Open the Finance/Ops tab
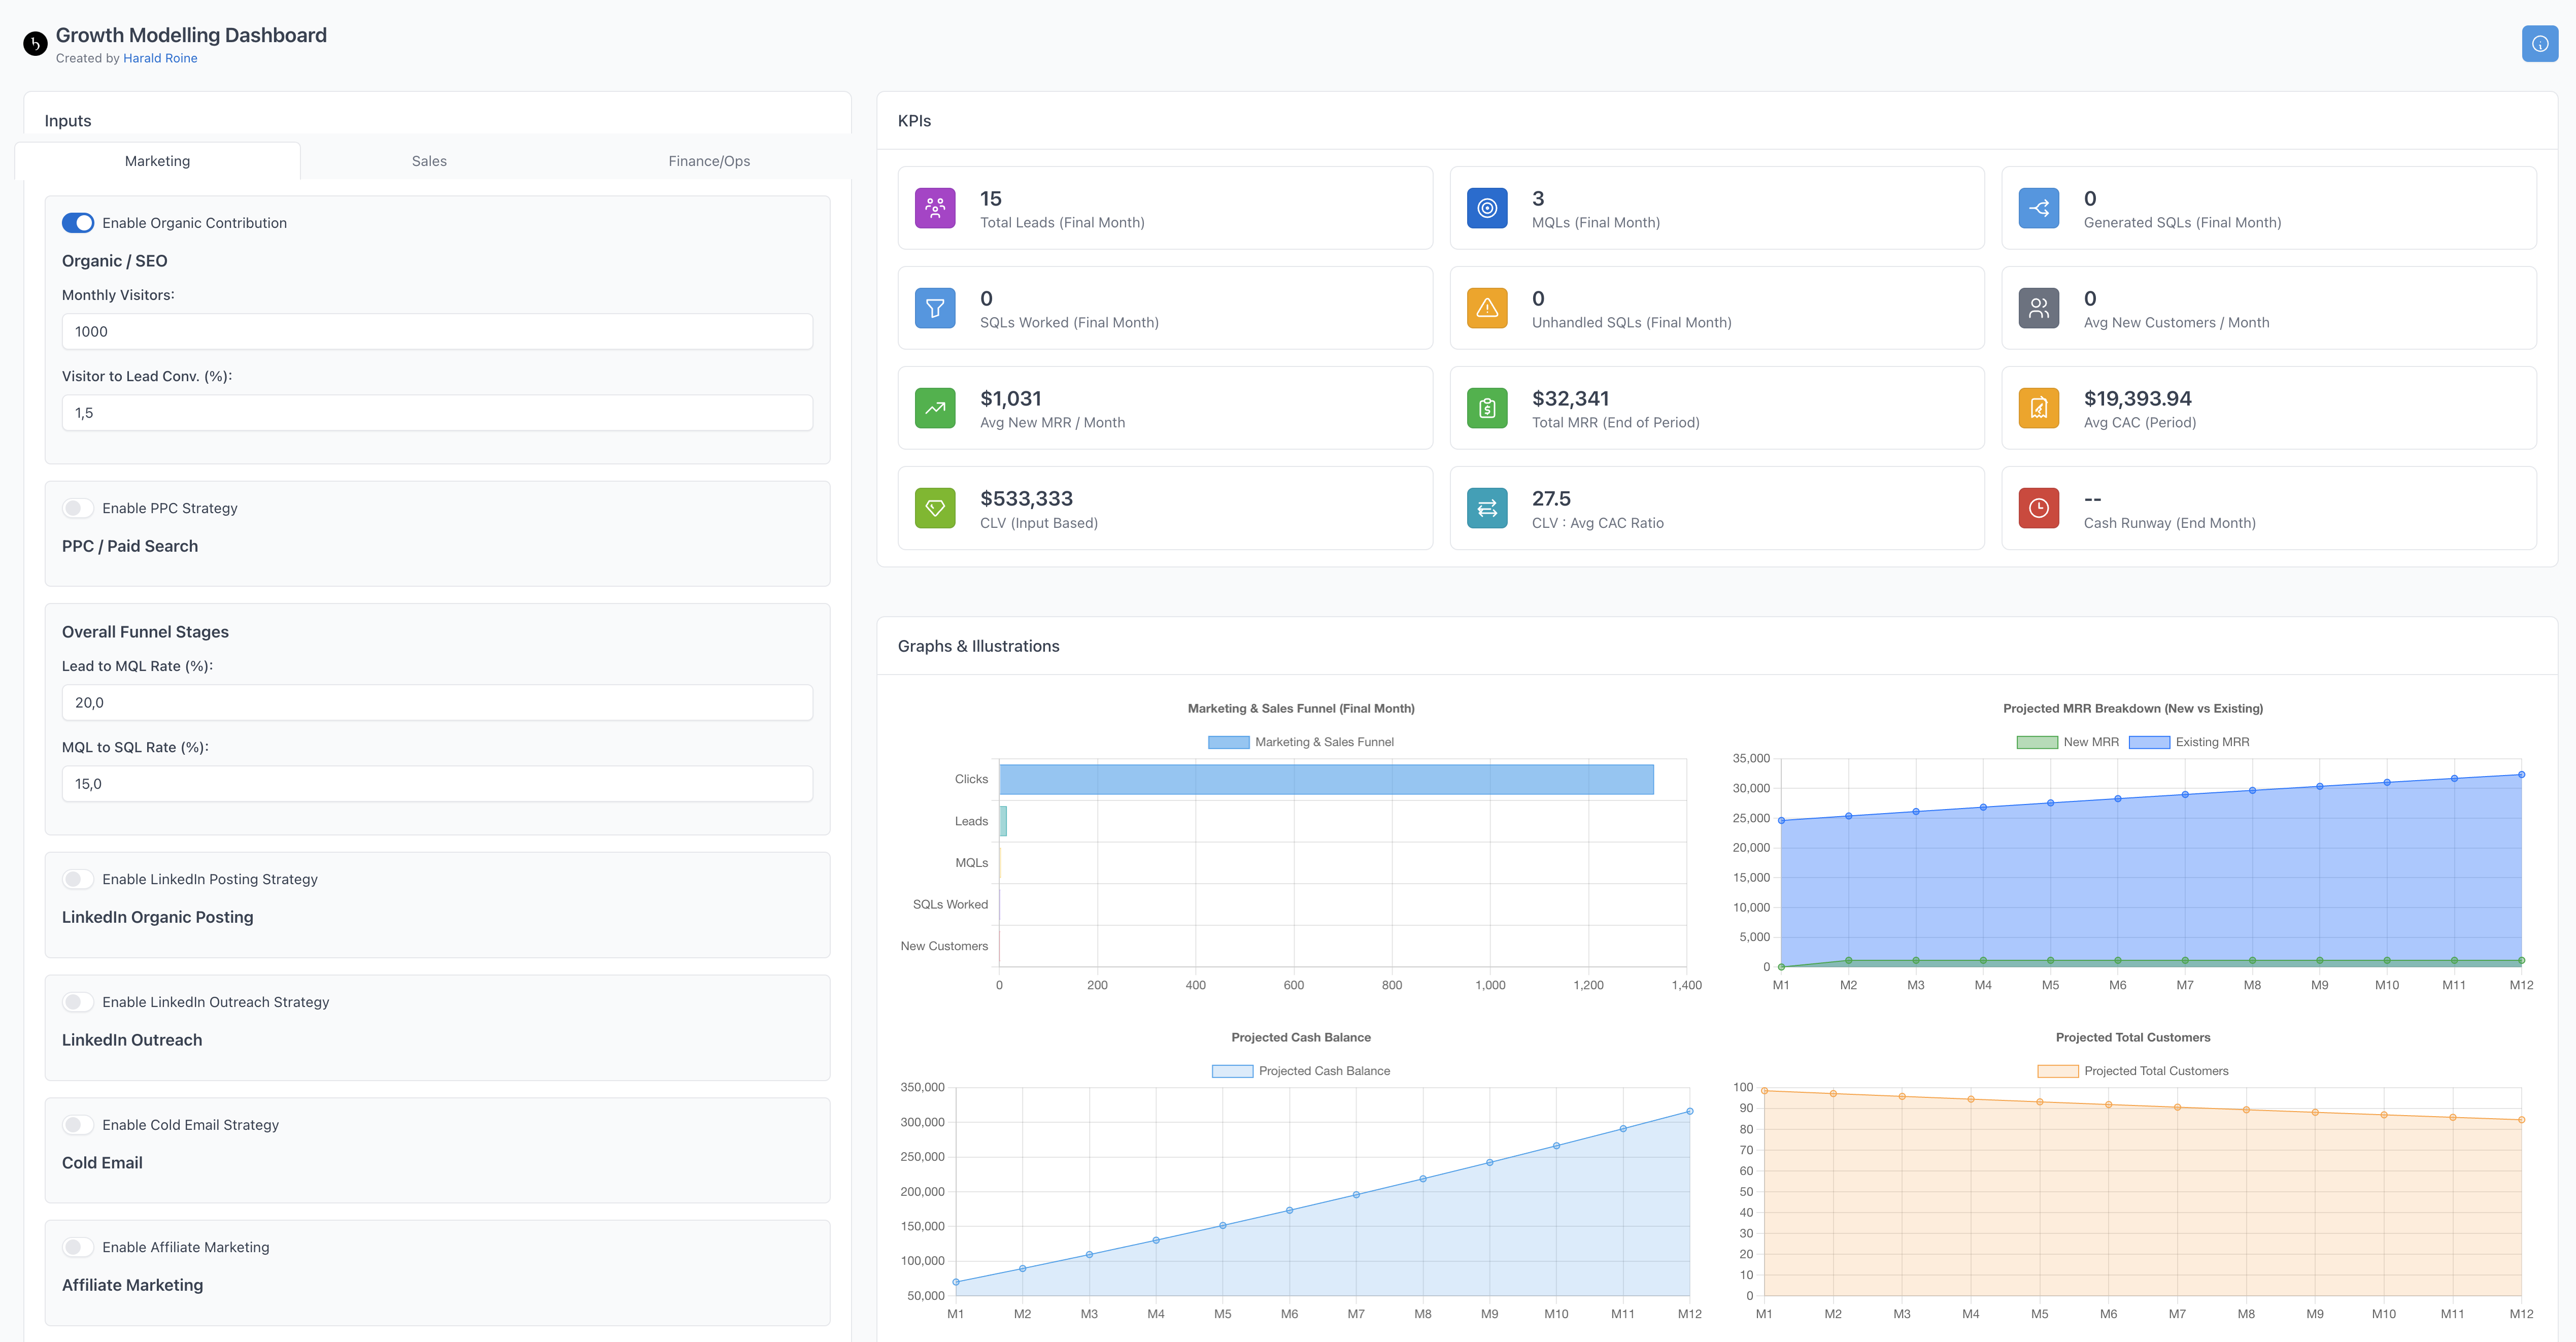Image resolution: width=2576 pixels, height=1342 pixels. (709, 161)
